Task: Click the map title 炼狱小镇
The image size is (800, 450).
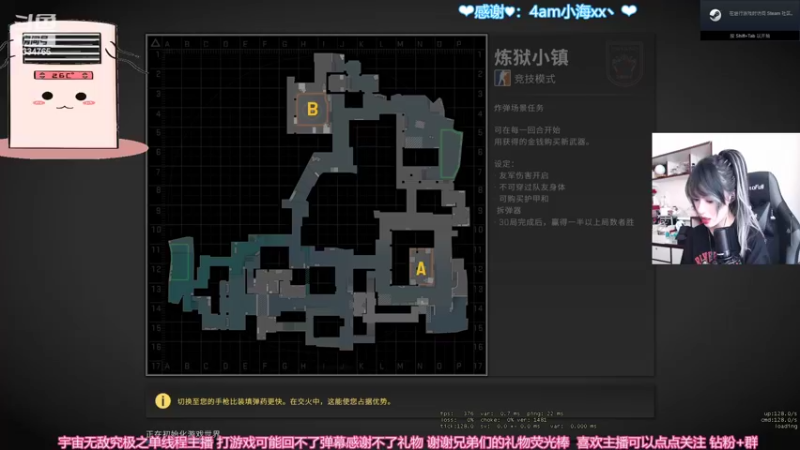Action: [531, 57]
